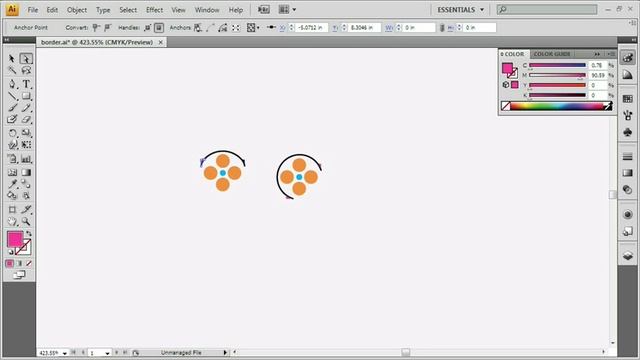Select the Scale tool

(26, 133)
